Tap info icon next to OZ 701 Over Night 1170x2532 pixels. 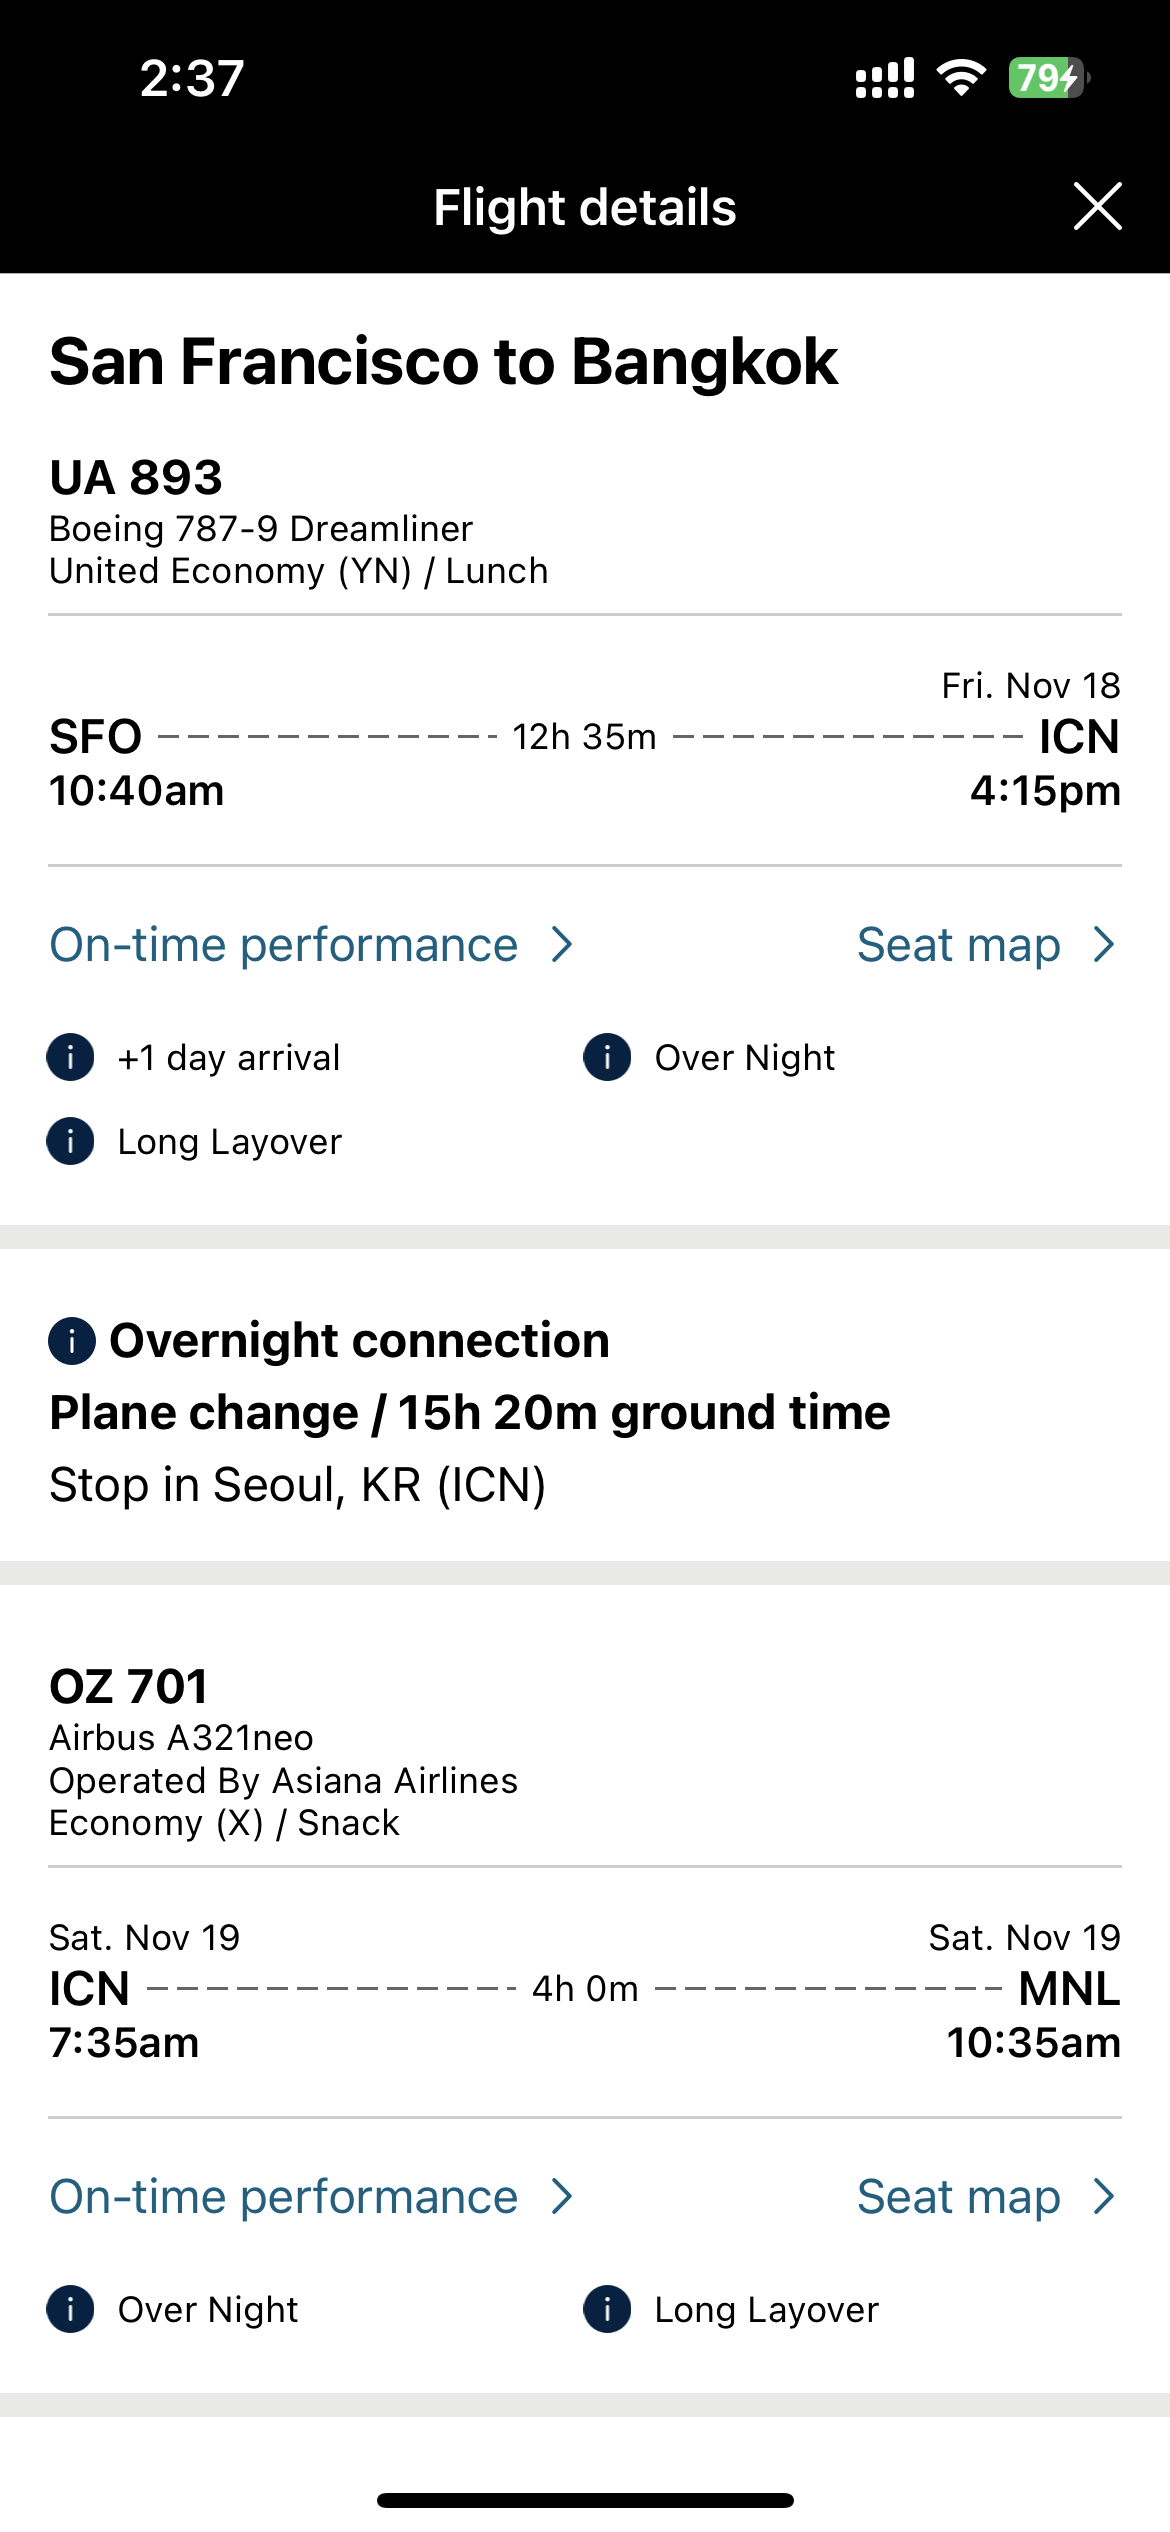(70, 2309)
